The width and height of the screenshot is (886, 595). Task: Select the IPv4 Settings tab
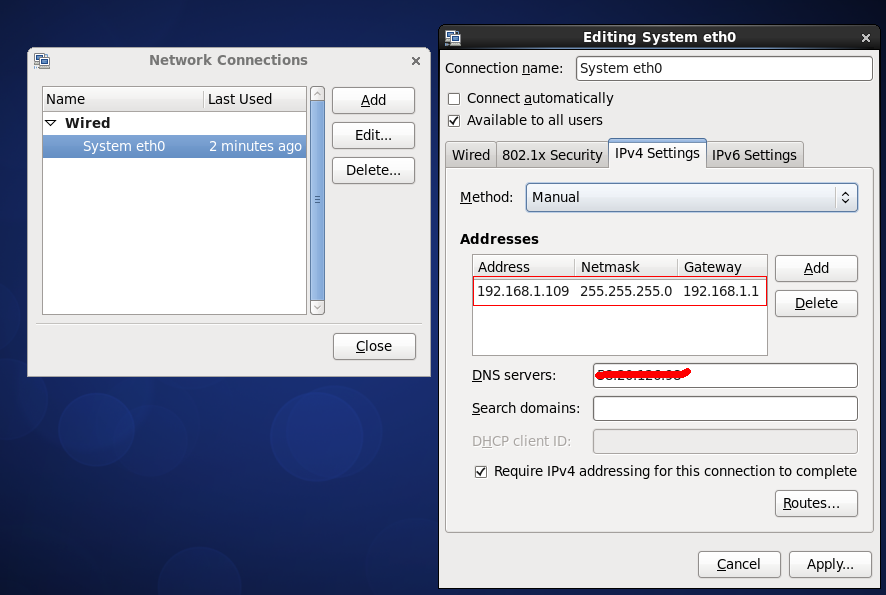pyautogui.click(x=657, y=153)
